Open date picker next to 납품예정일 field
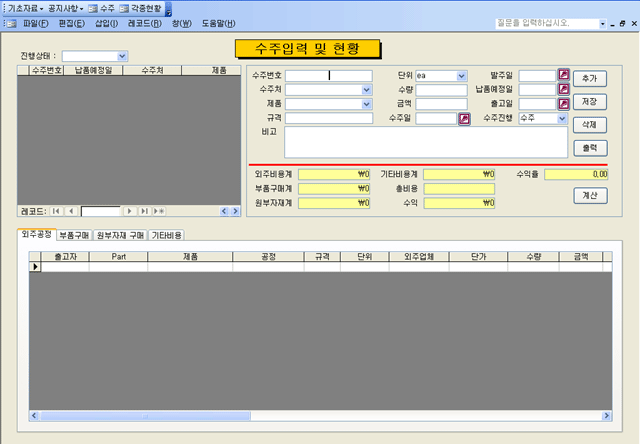 (x=564, y=89)
